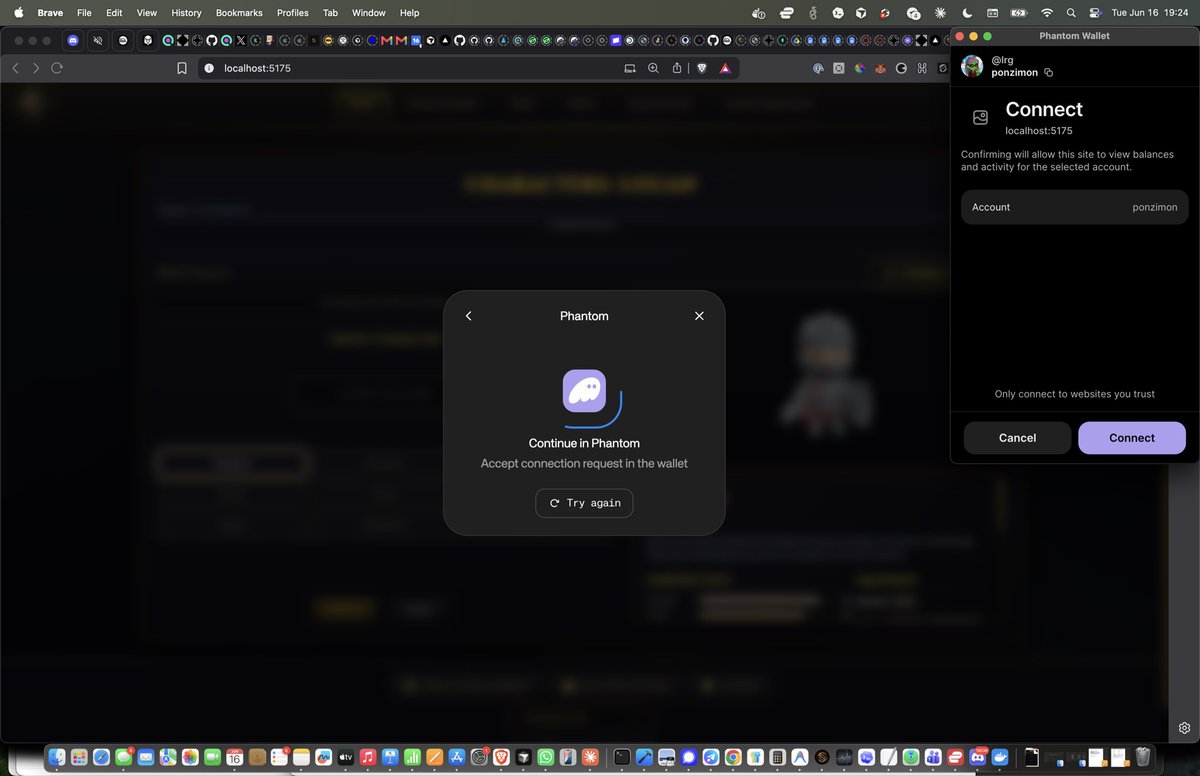
Task: Click the battery status icon
Action: [1020, 13]
